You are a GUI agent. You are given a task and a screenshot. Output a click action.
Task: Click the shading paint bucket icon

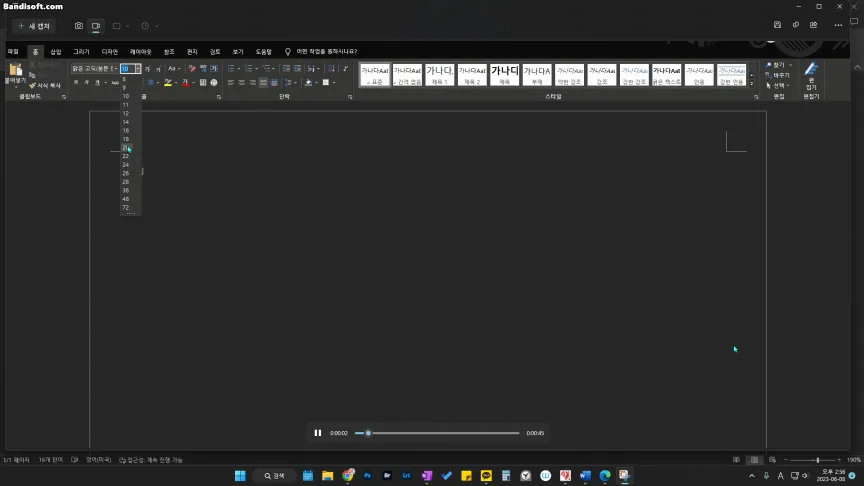pos(309,83)
